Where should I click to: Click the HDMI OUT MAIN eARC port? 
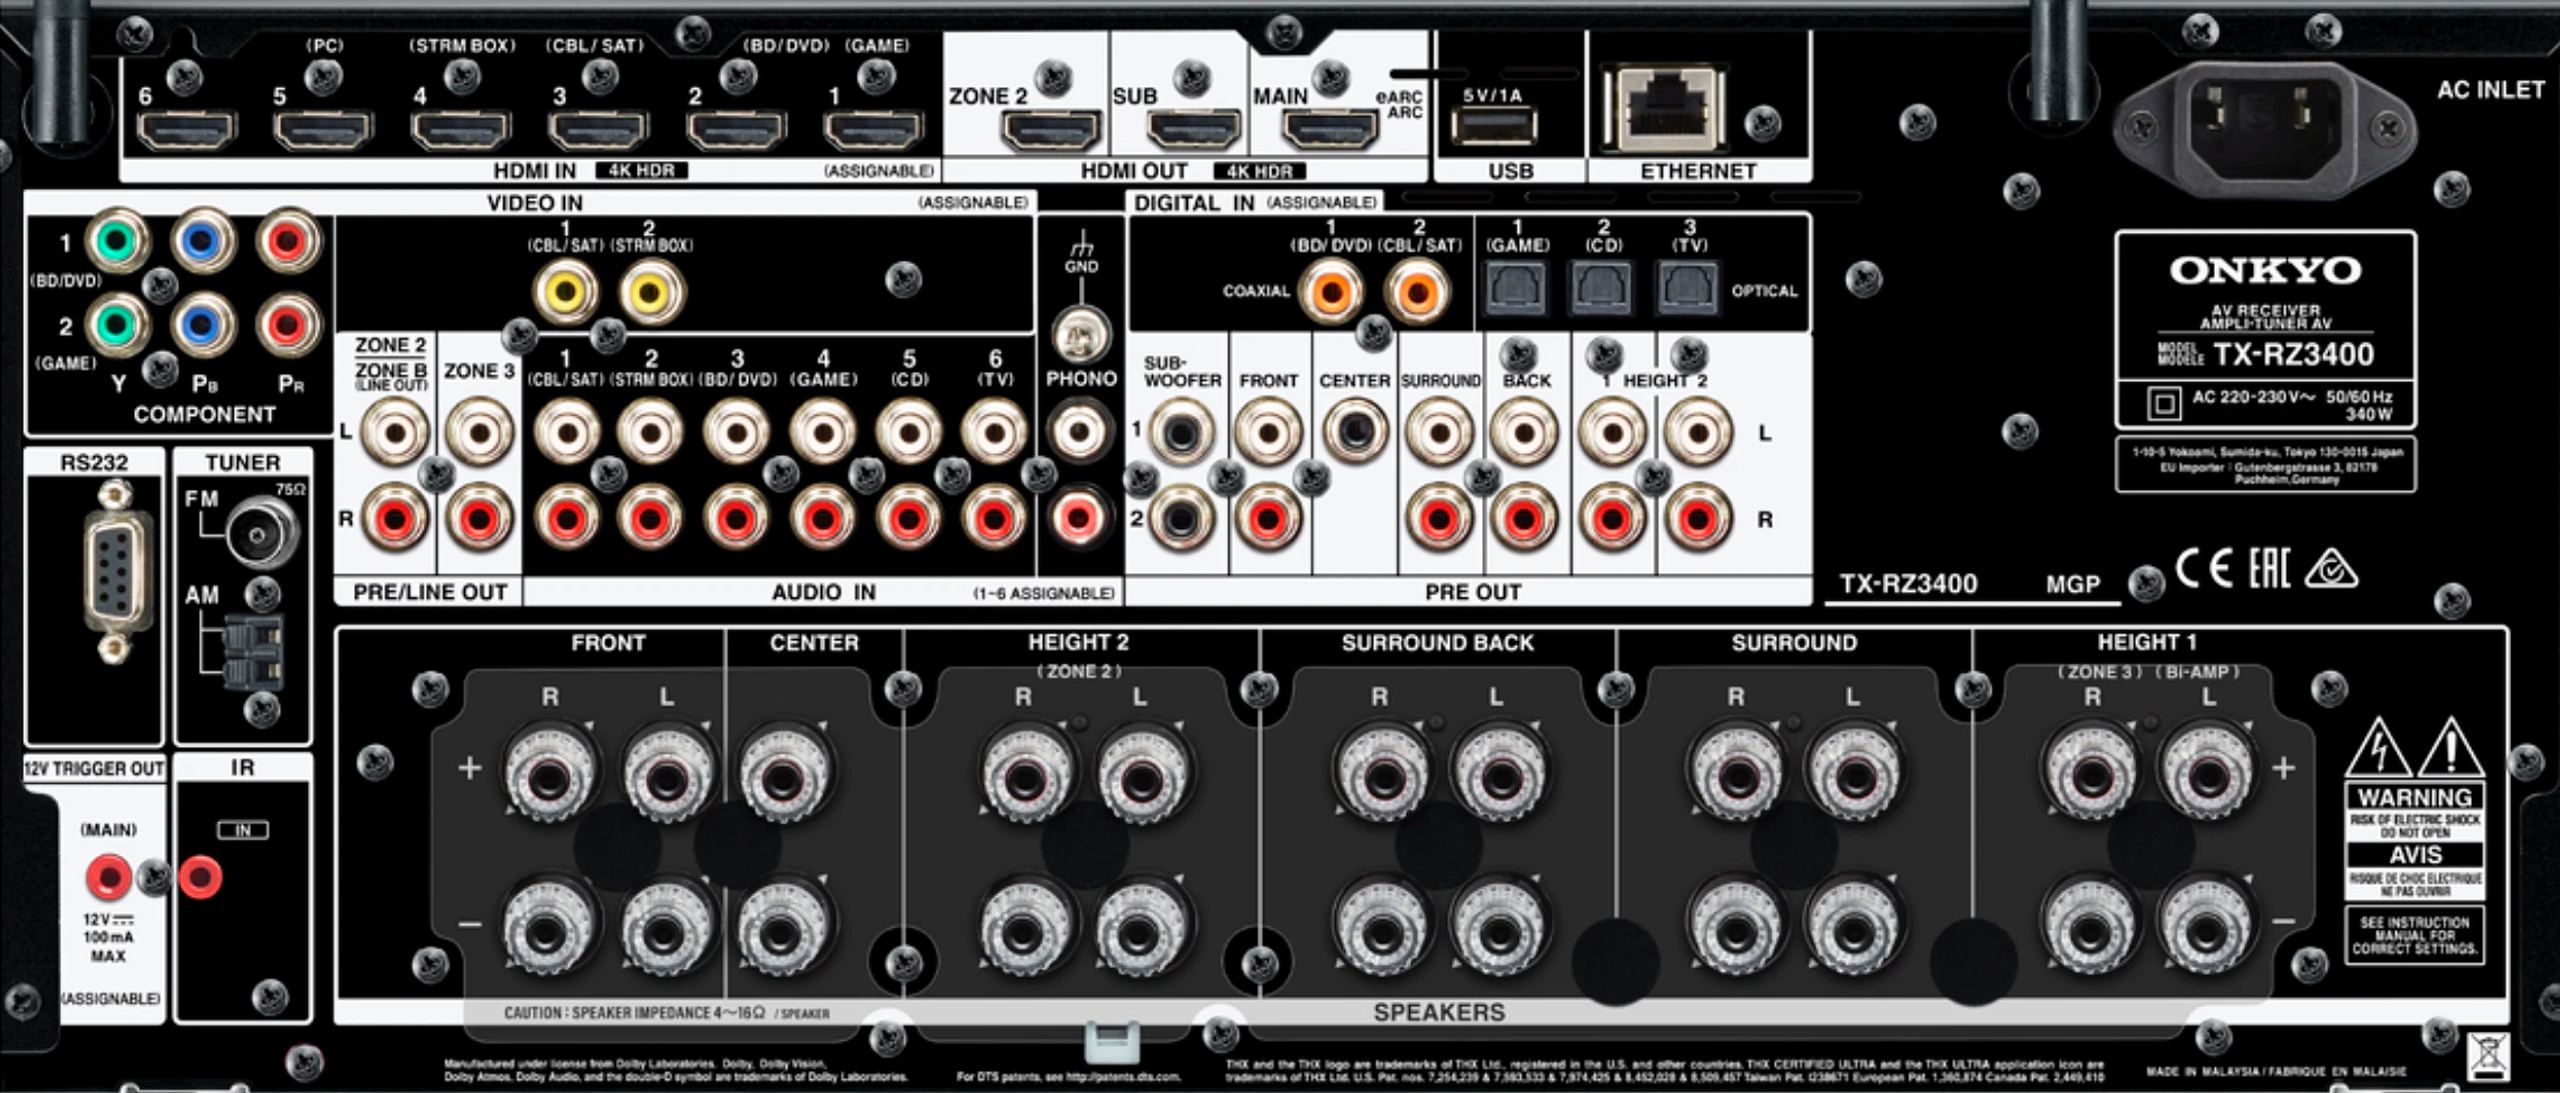pos(1330,131)
